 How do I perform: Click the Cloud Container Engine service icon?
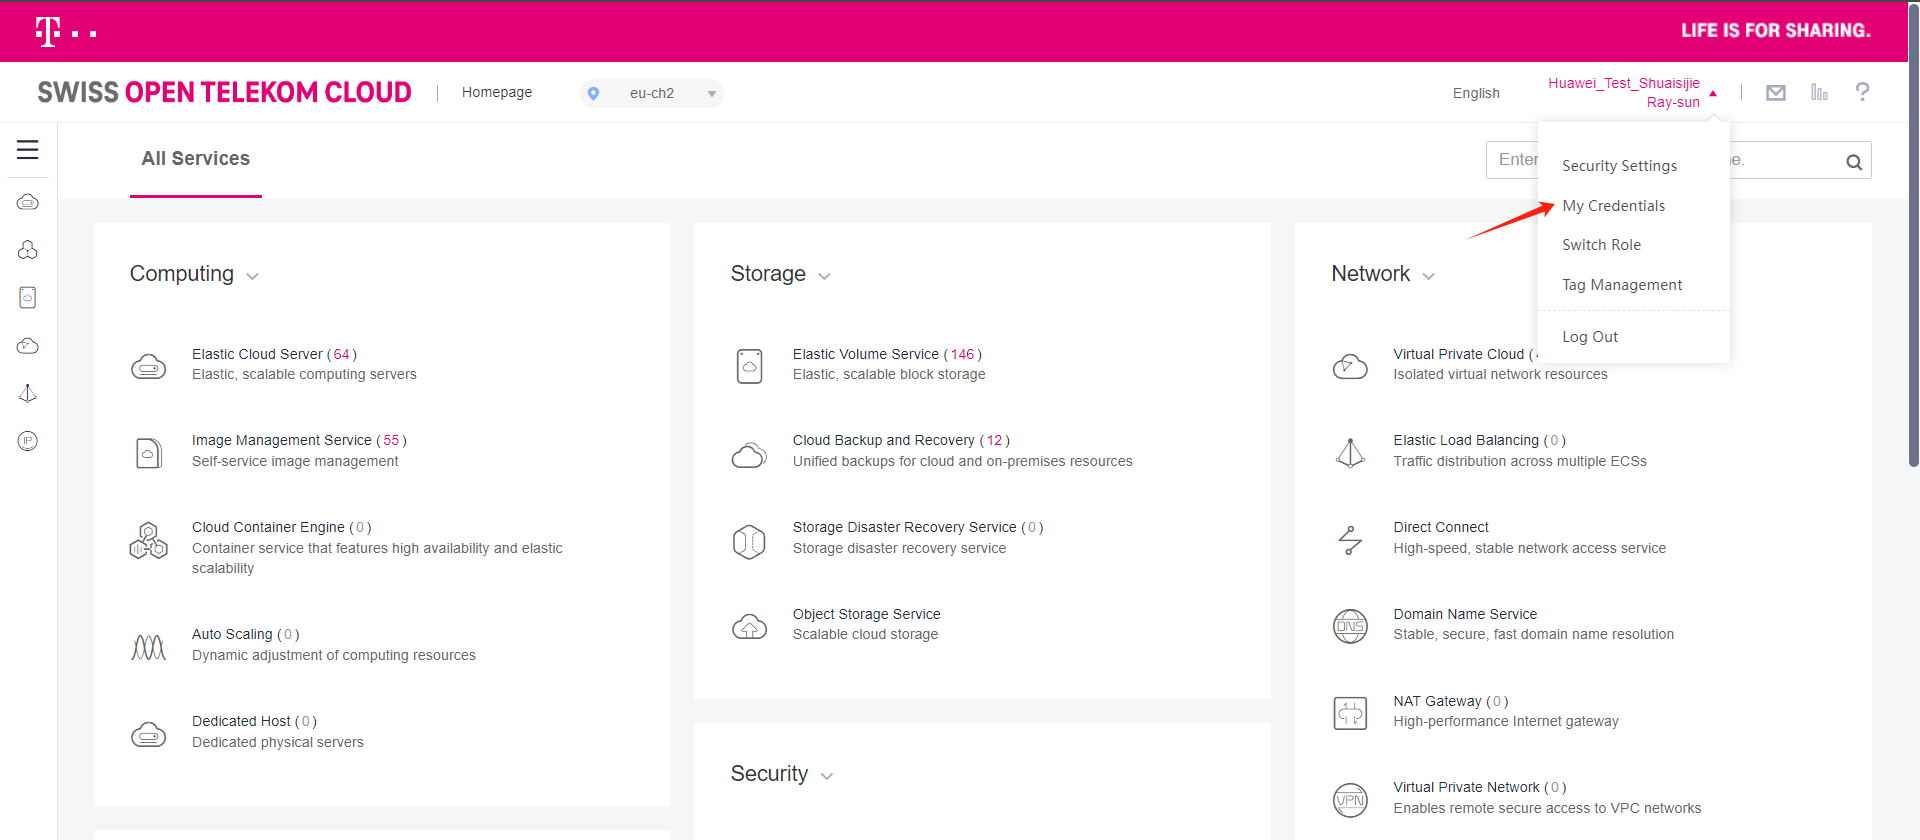tap(149, 541)
